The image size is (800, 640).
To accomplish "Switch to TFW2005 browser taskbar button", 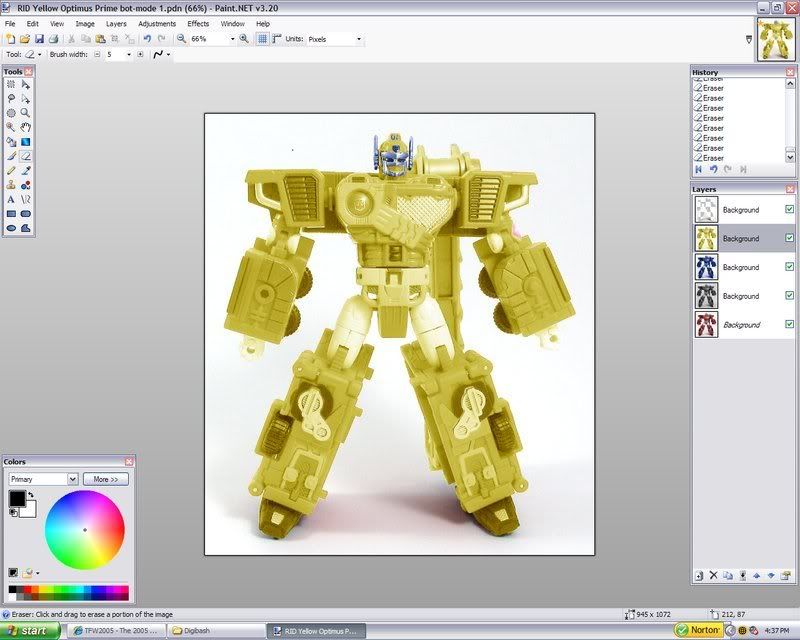I will pos(116,631).
